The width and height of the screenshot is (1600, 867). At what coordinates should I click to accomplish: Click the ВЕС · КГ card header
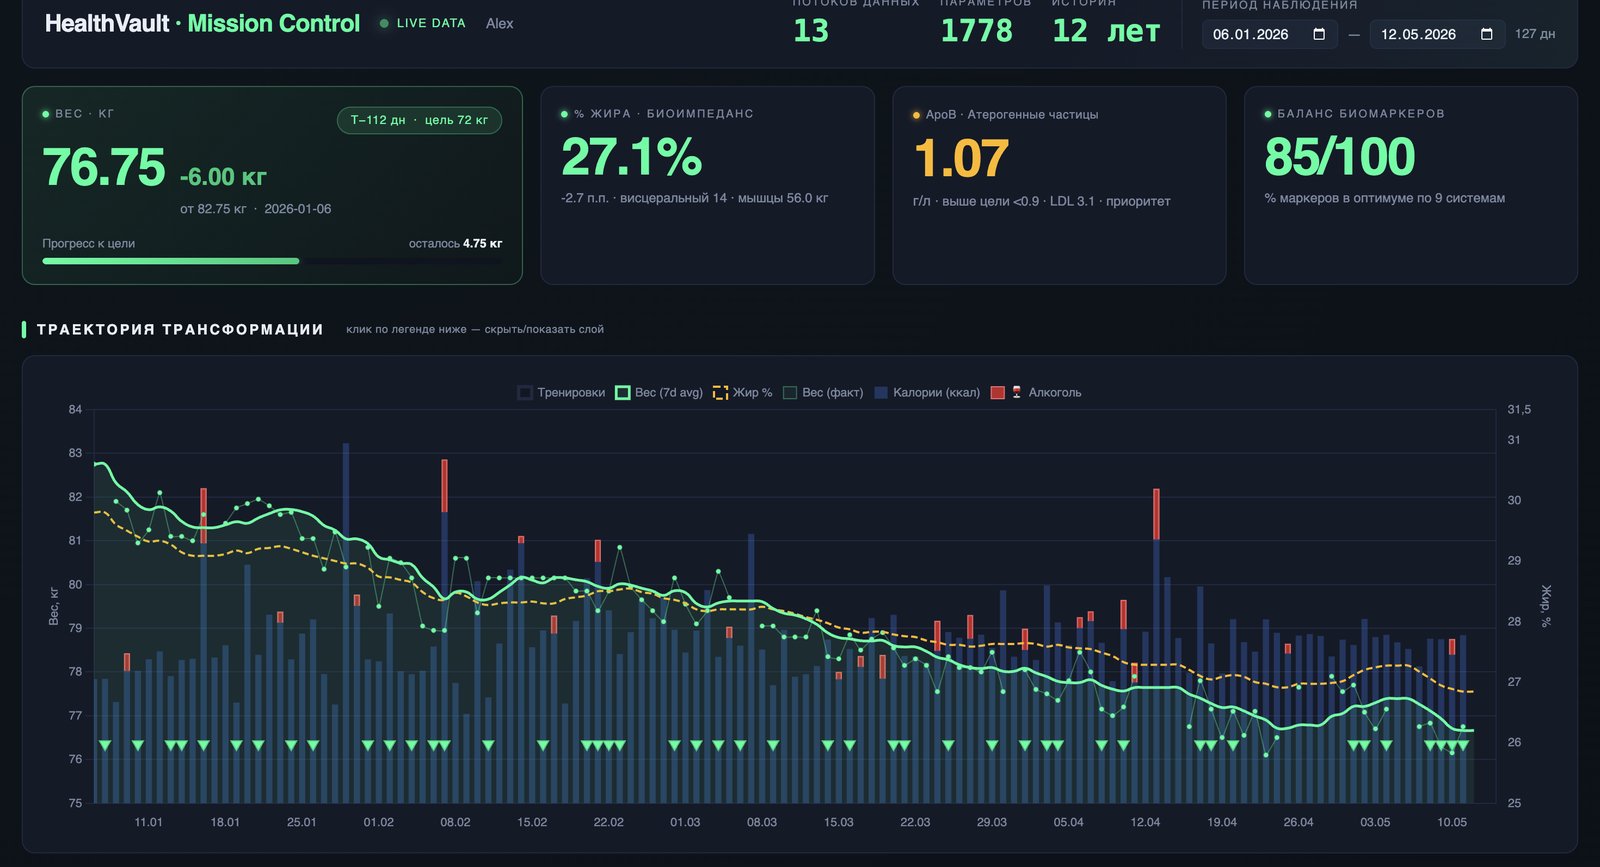point(78,114)
